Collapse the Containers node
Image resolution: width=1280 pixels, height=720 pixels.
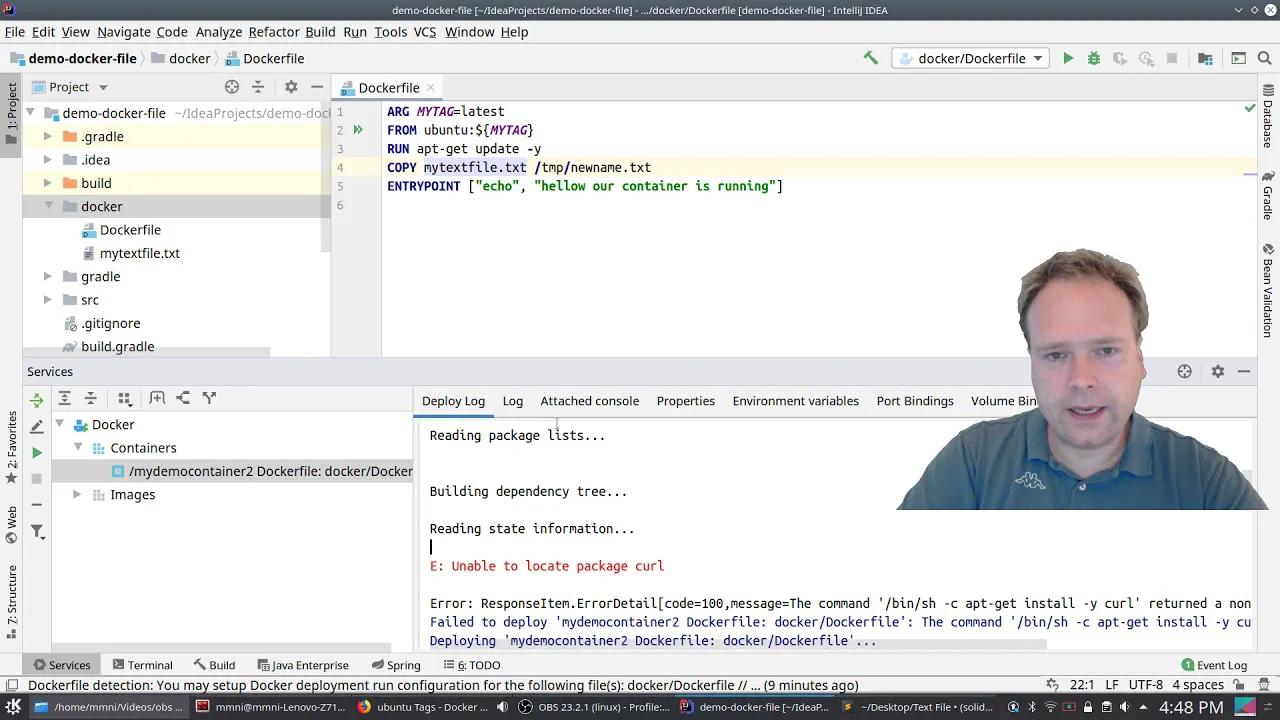pos(78,448)
